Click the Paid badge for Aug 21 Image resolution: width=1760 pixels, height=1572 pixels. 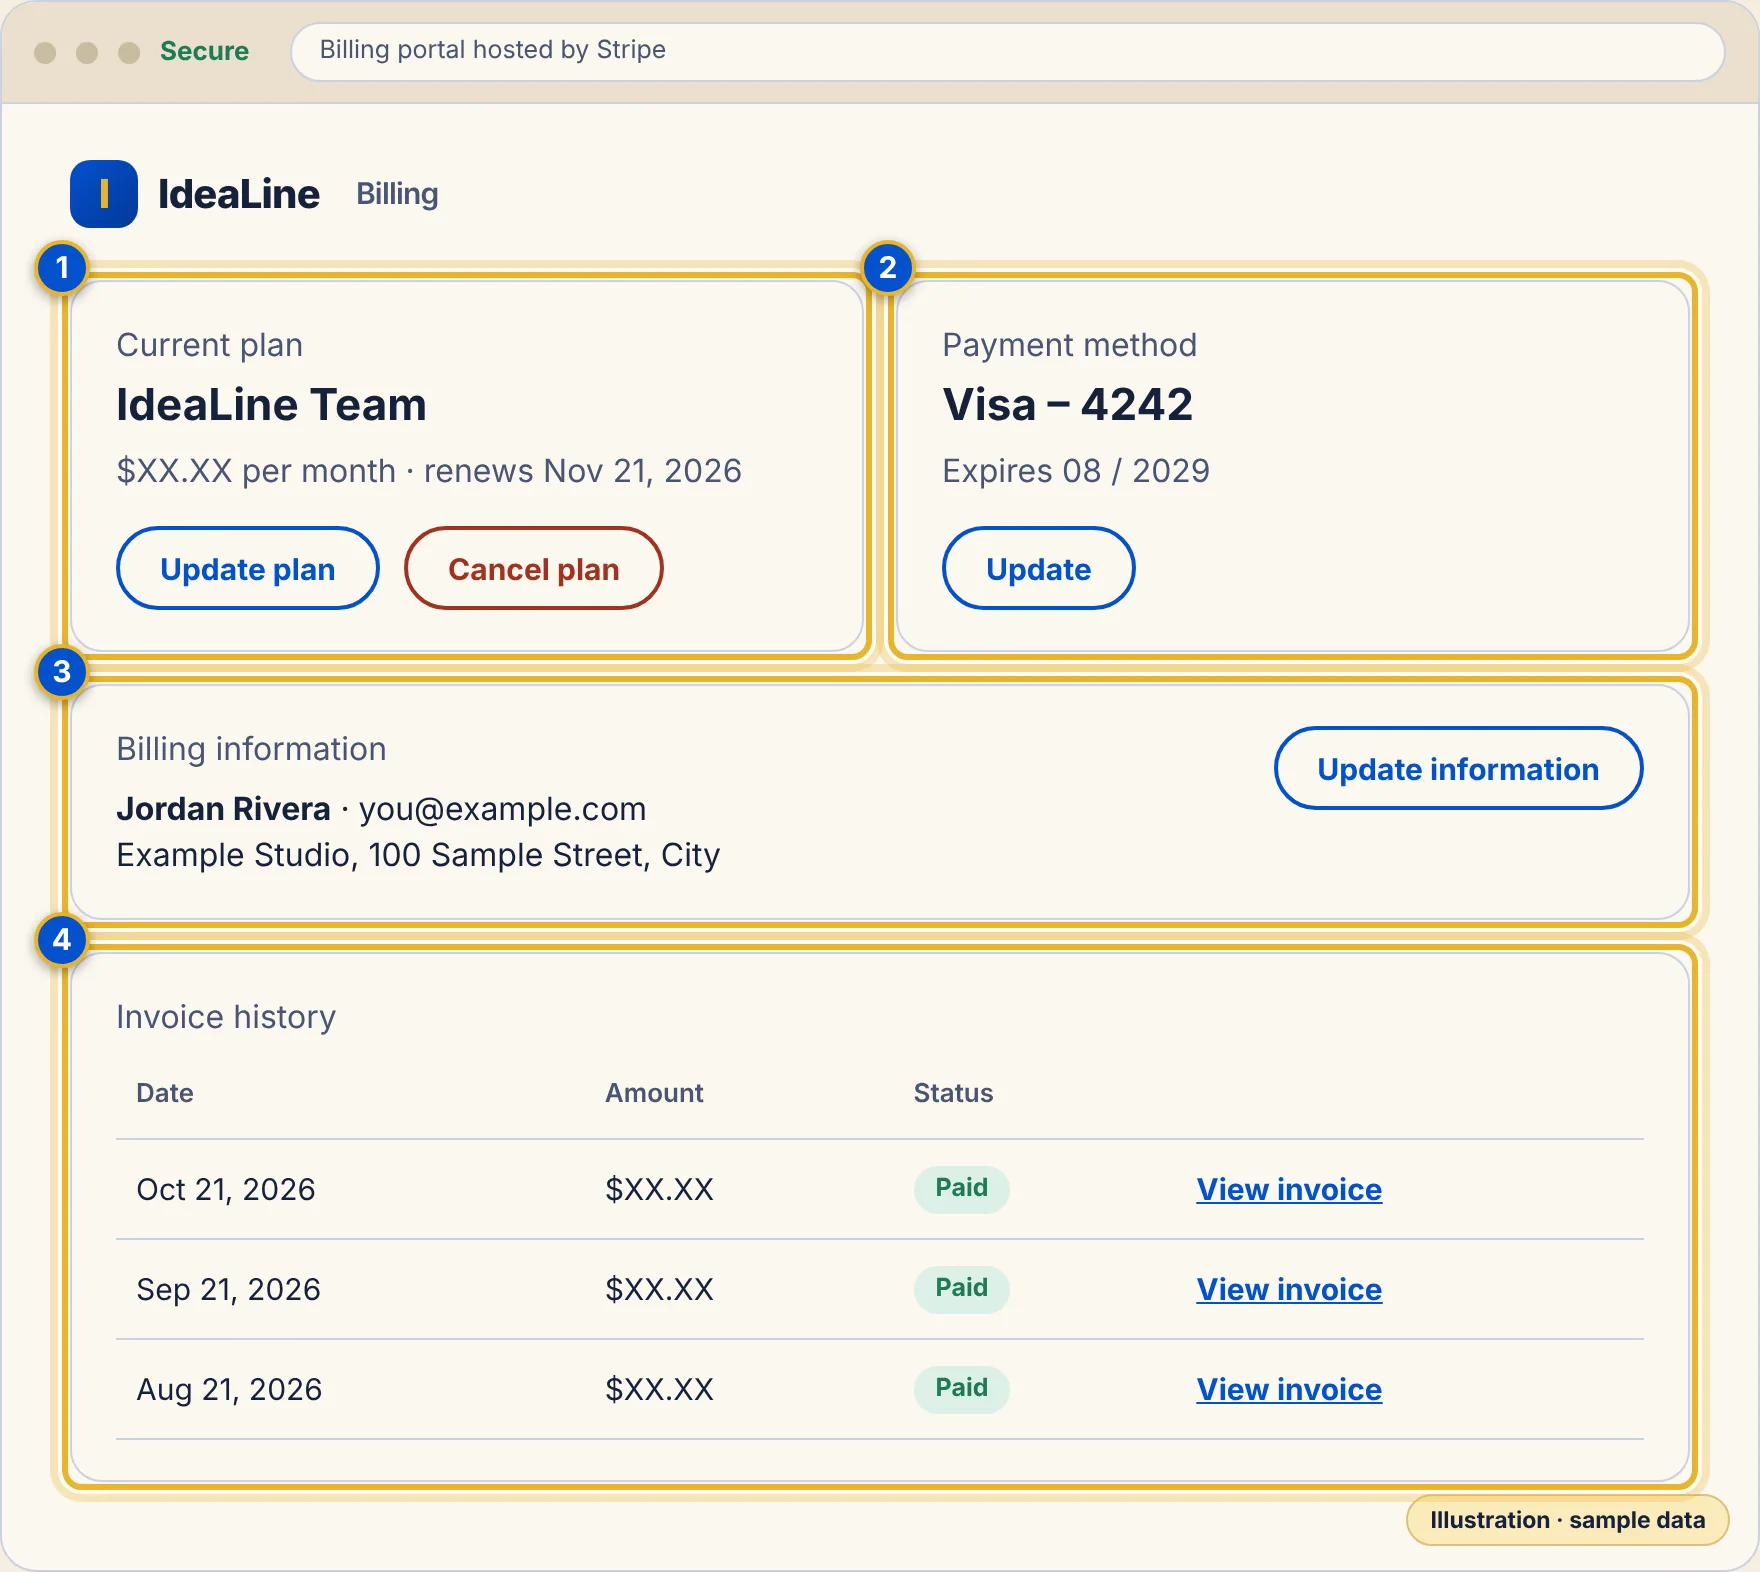pos(961,1388)
